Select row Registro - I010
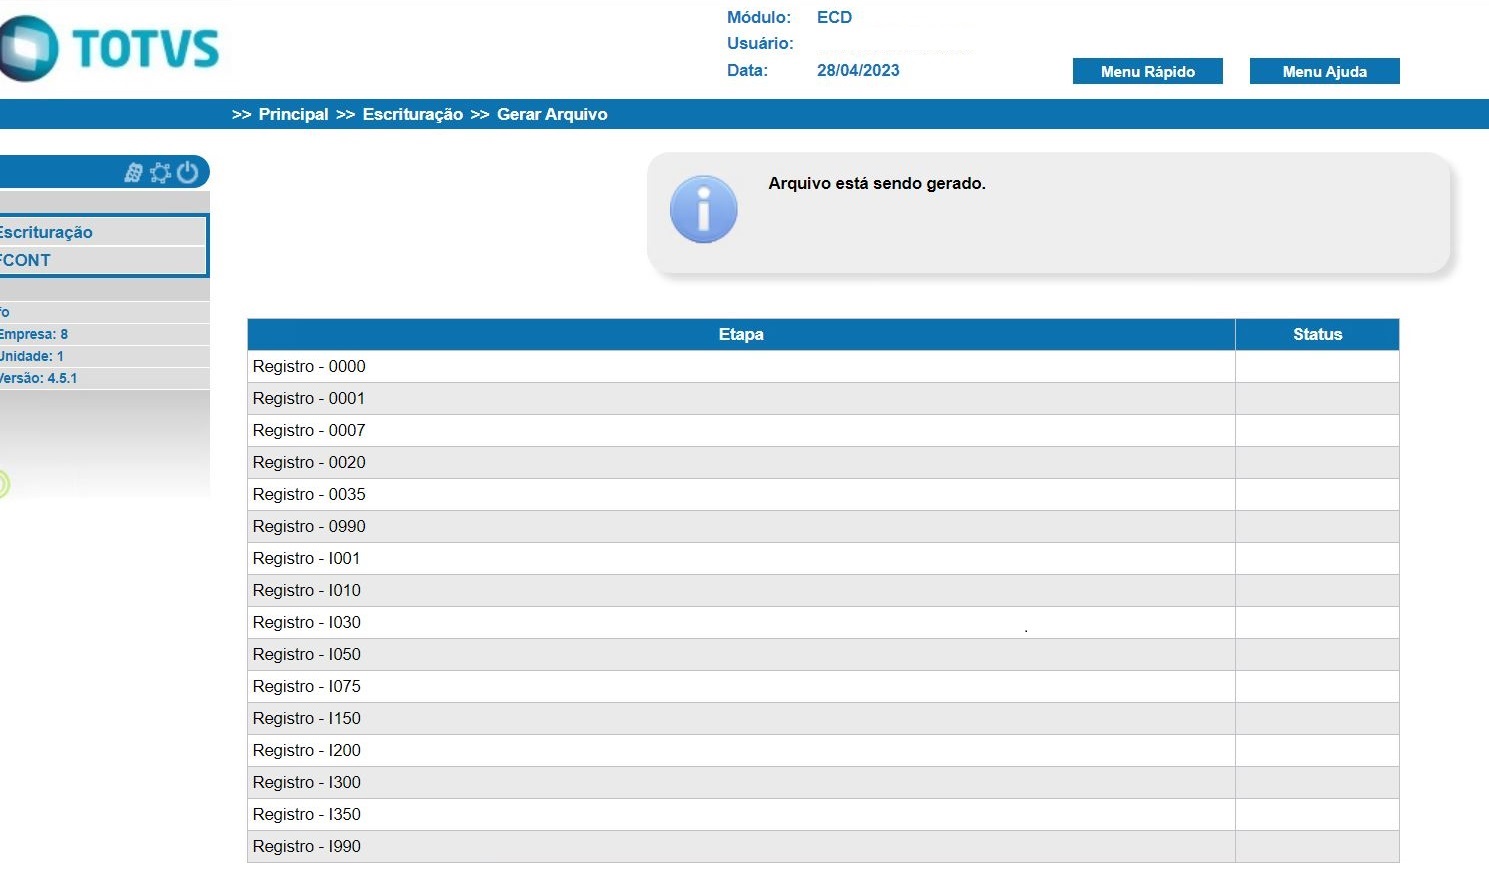 click(x=823, y=590)
